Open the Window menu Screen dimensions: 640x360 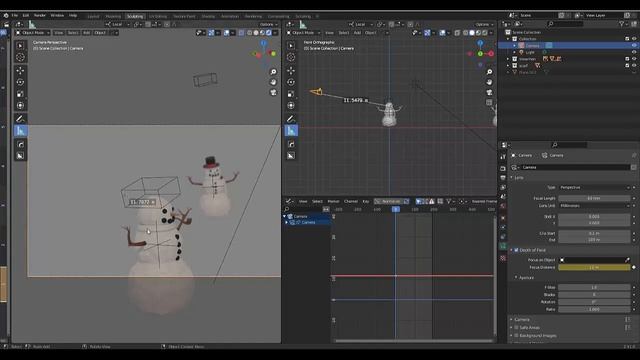(x=57, y=16)
